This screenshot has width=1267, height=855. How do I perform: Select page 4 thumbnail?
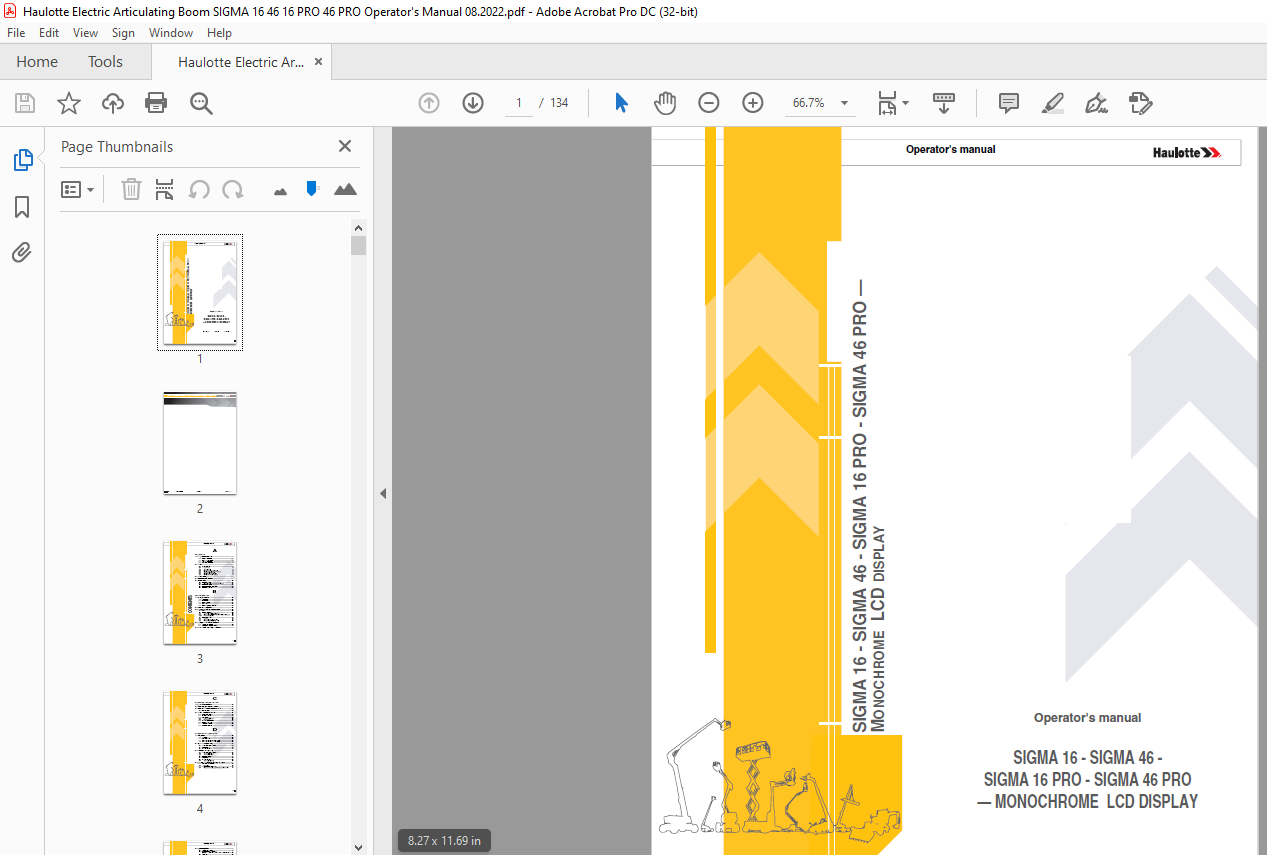tap(200, 743)
